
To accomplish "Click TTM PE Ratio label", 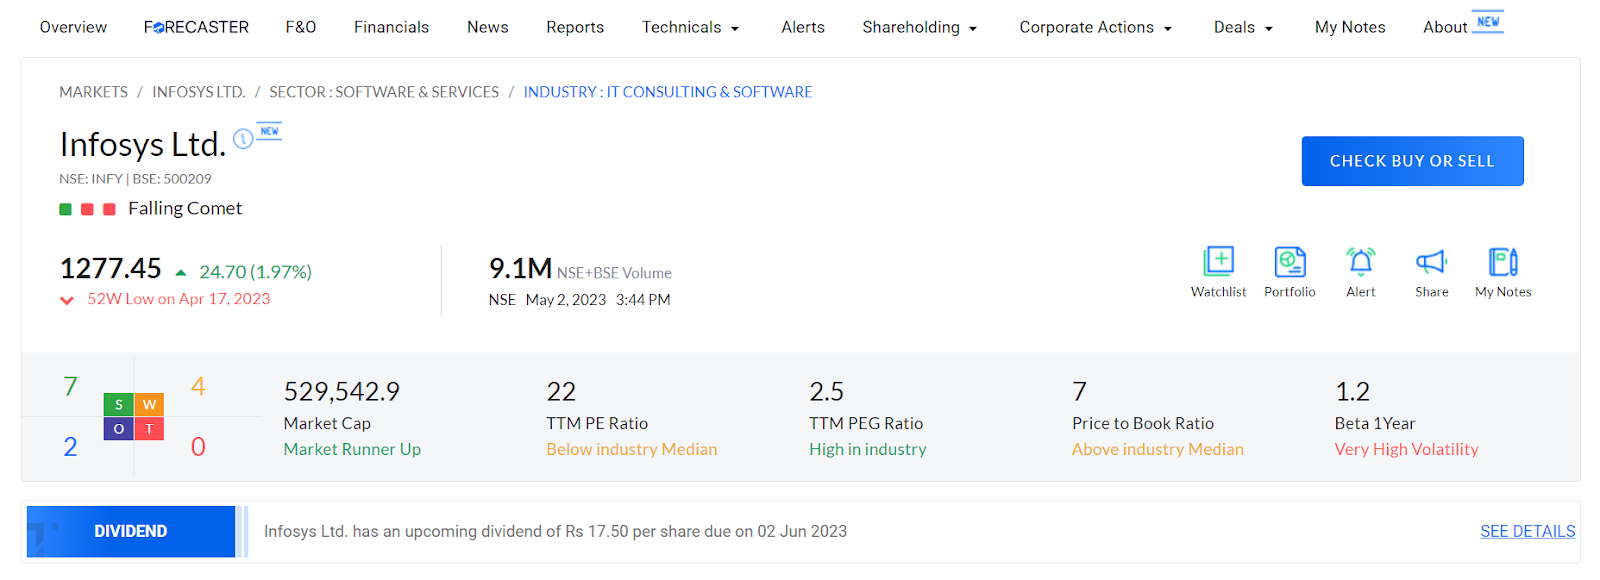I will (597, 424).
